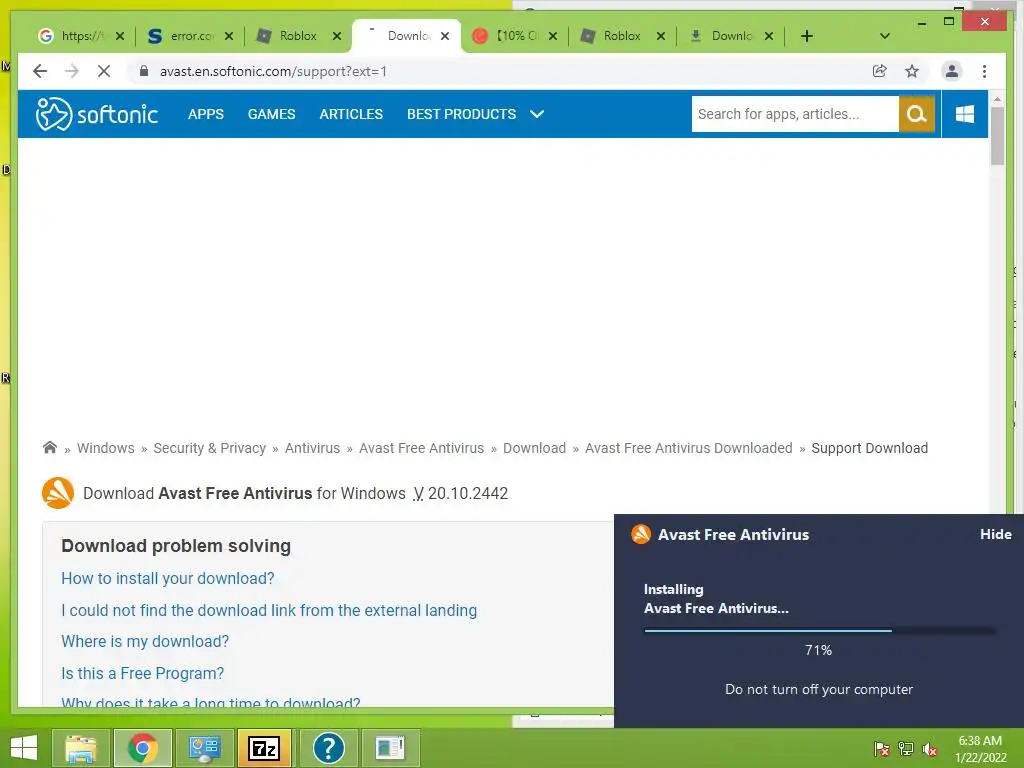Stop page loading with the X button

pos(104,71)
